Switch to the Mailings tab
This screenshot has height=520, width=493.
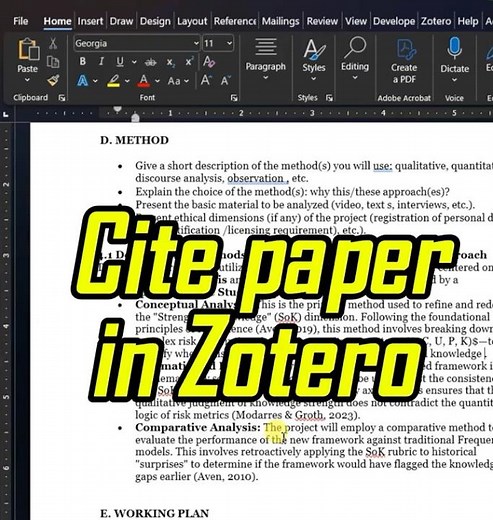coord(280,21)
